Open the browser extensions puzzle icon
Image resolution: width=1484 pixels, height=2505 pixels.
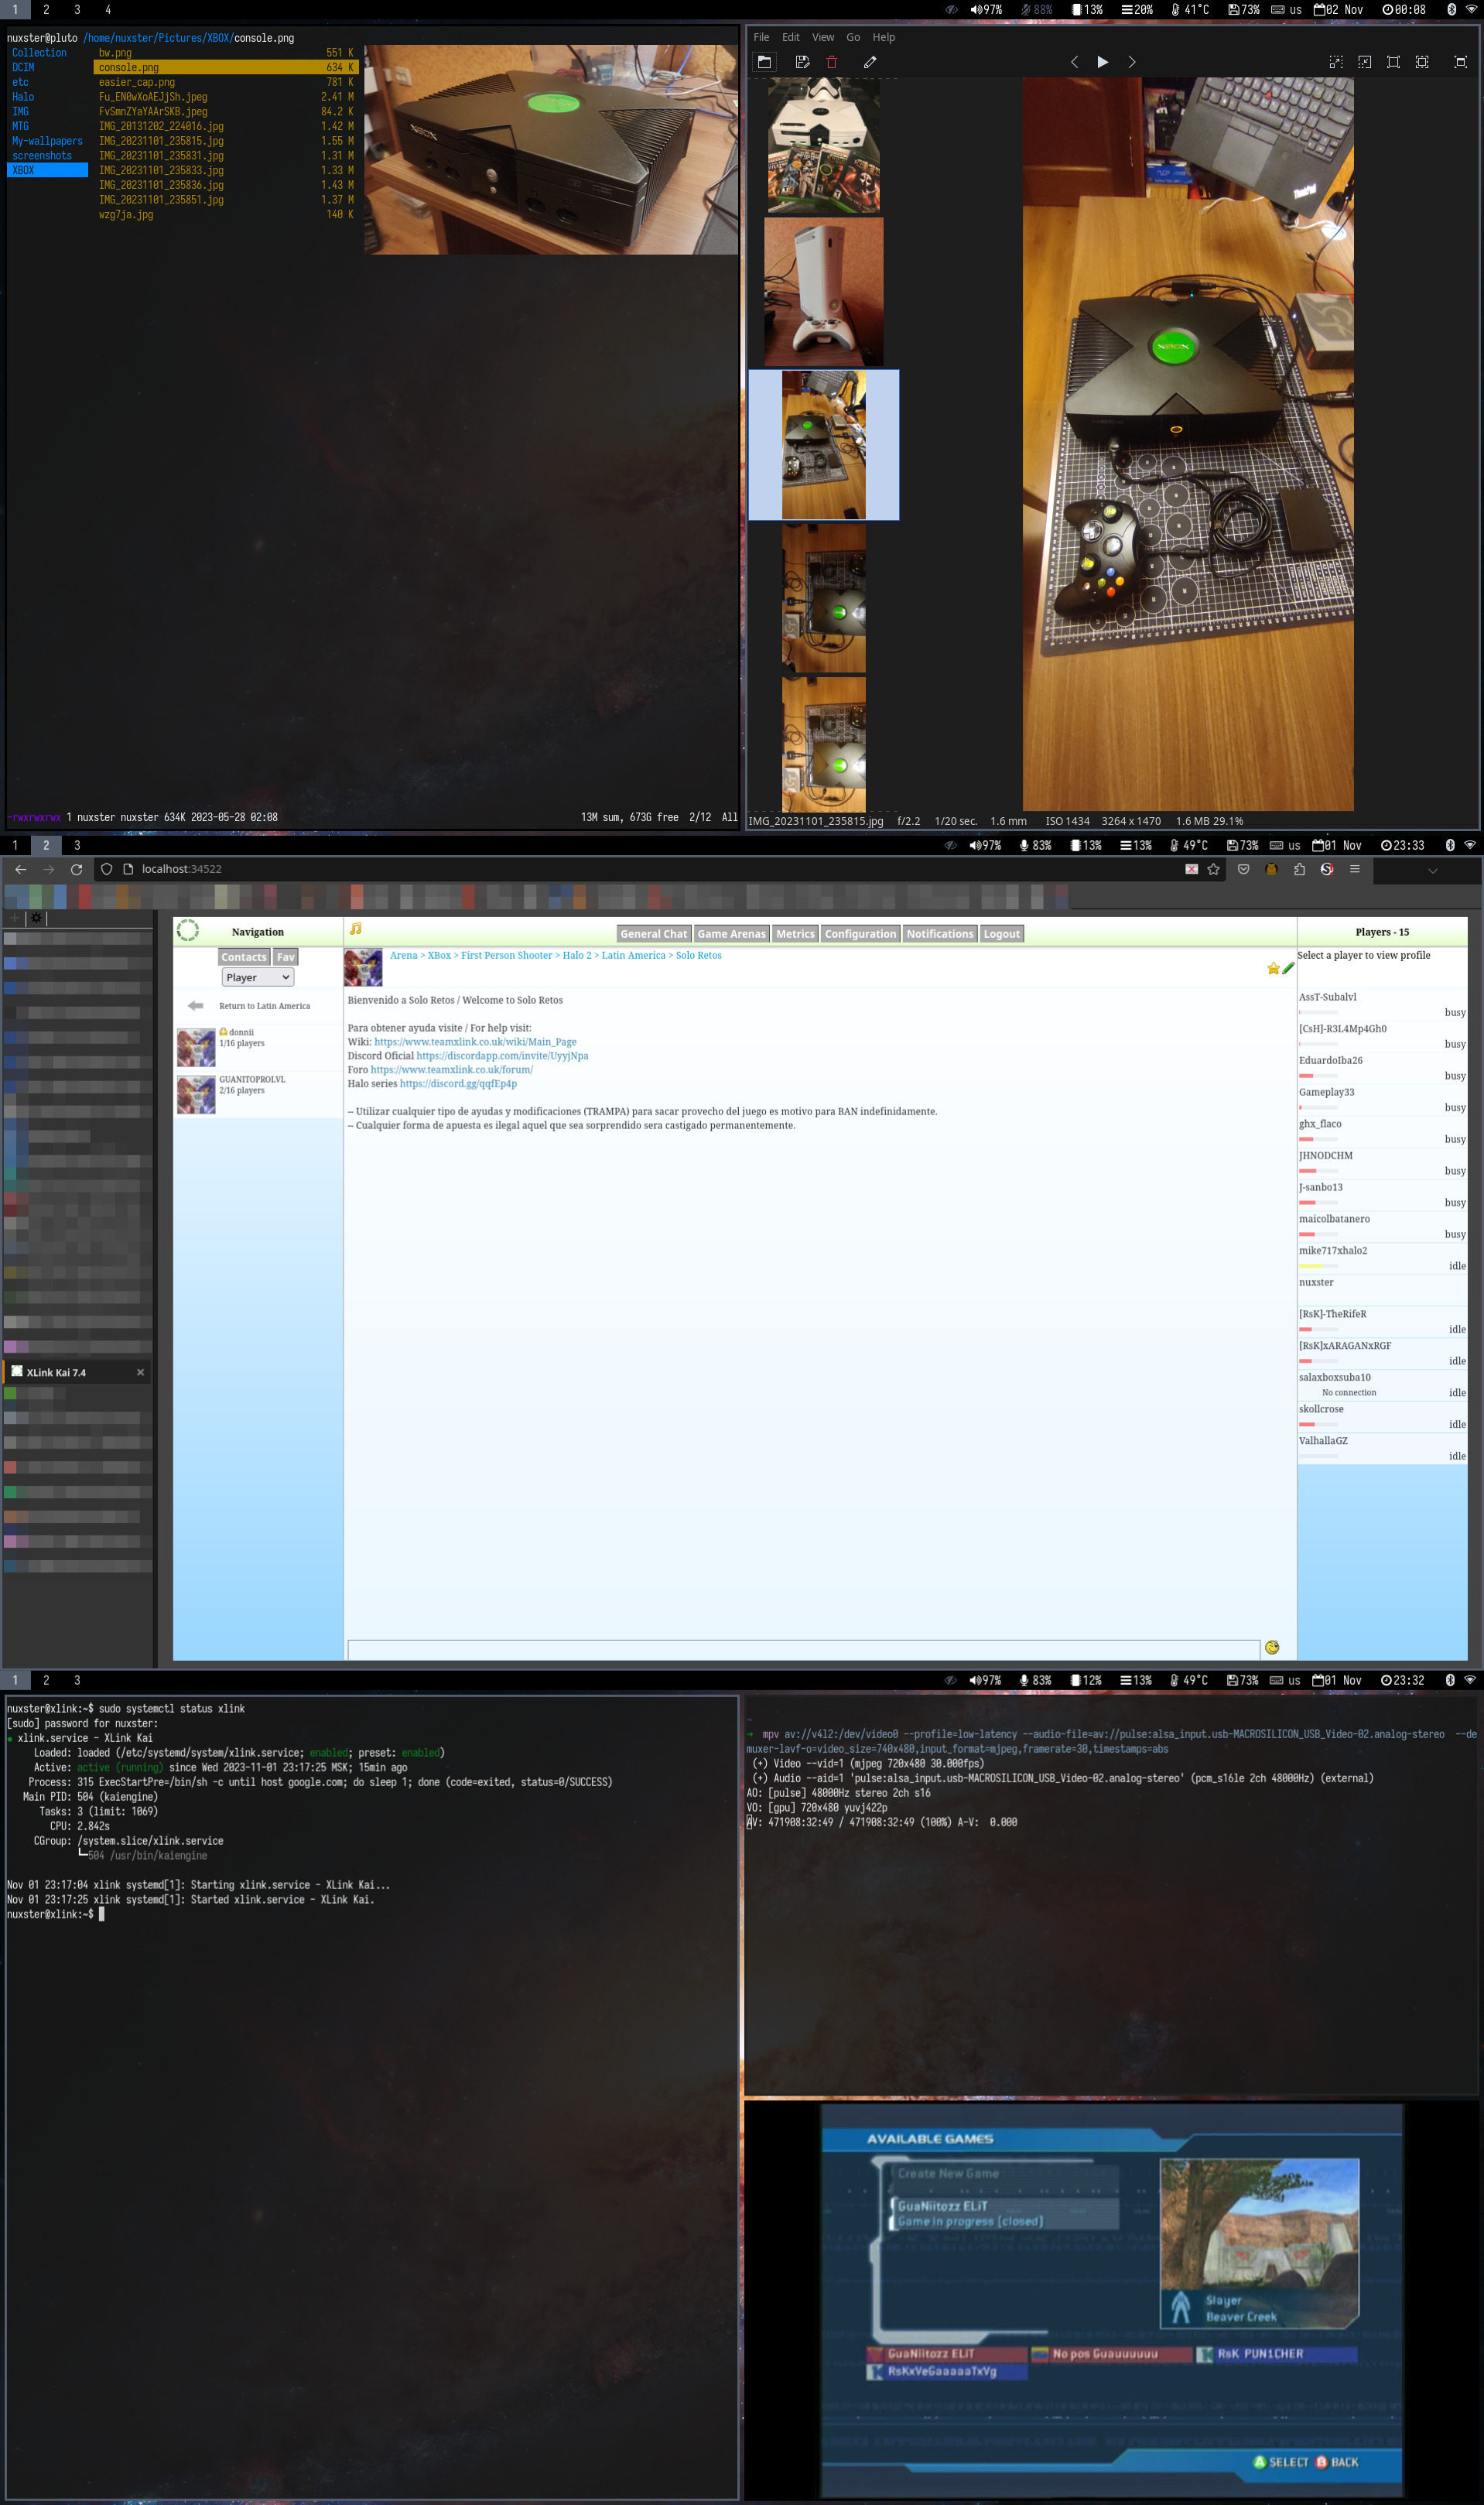click(1299, 869)
